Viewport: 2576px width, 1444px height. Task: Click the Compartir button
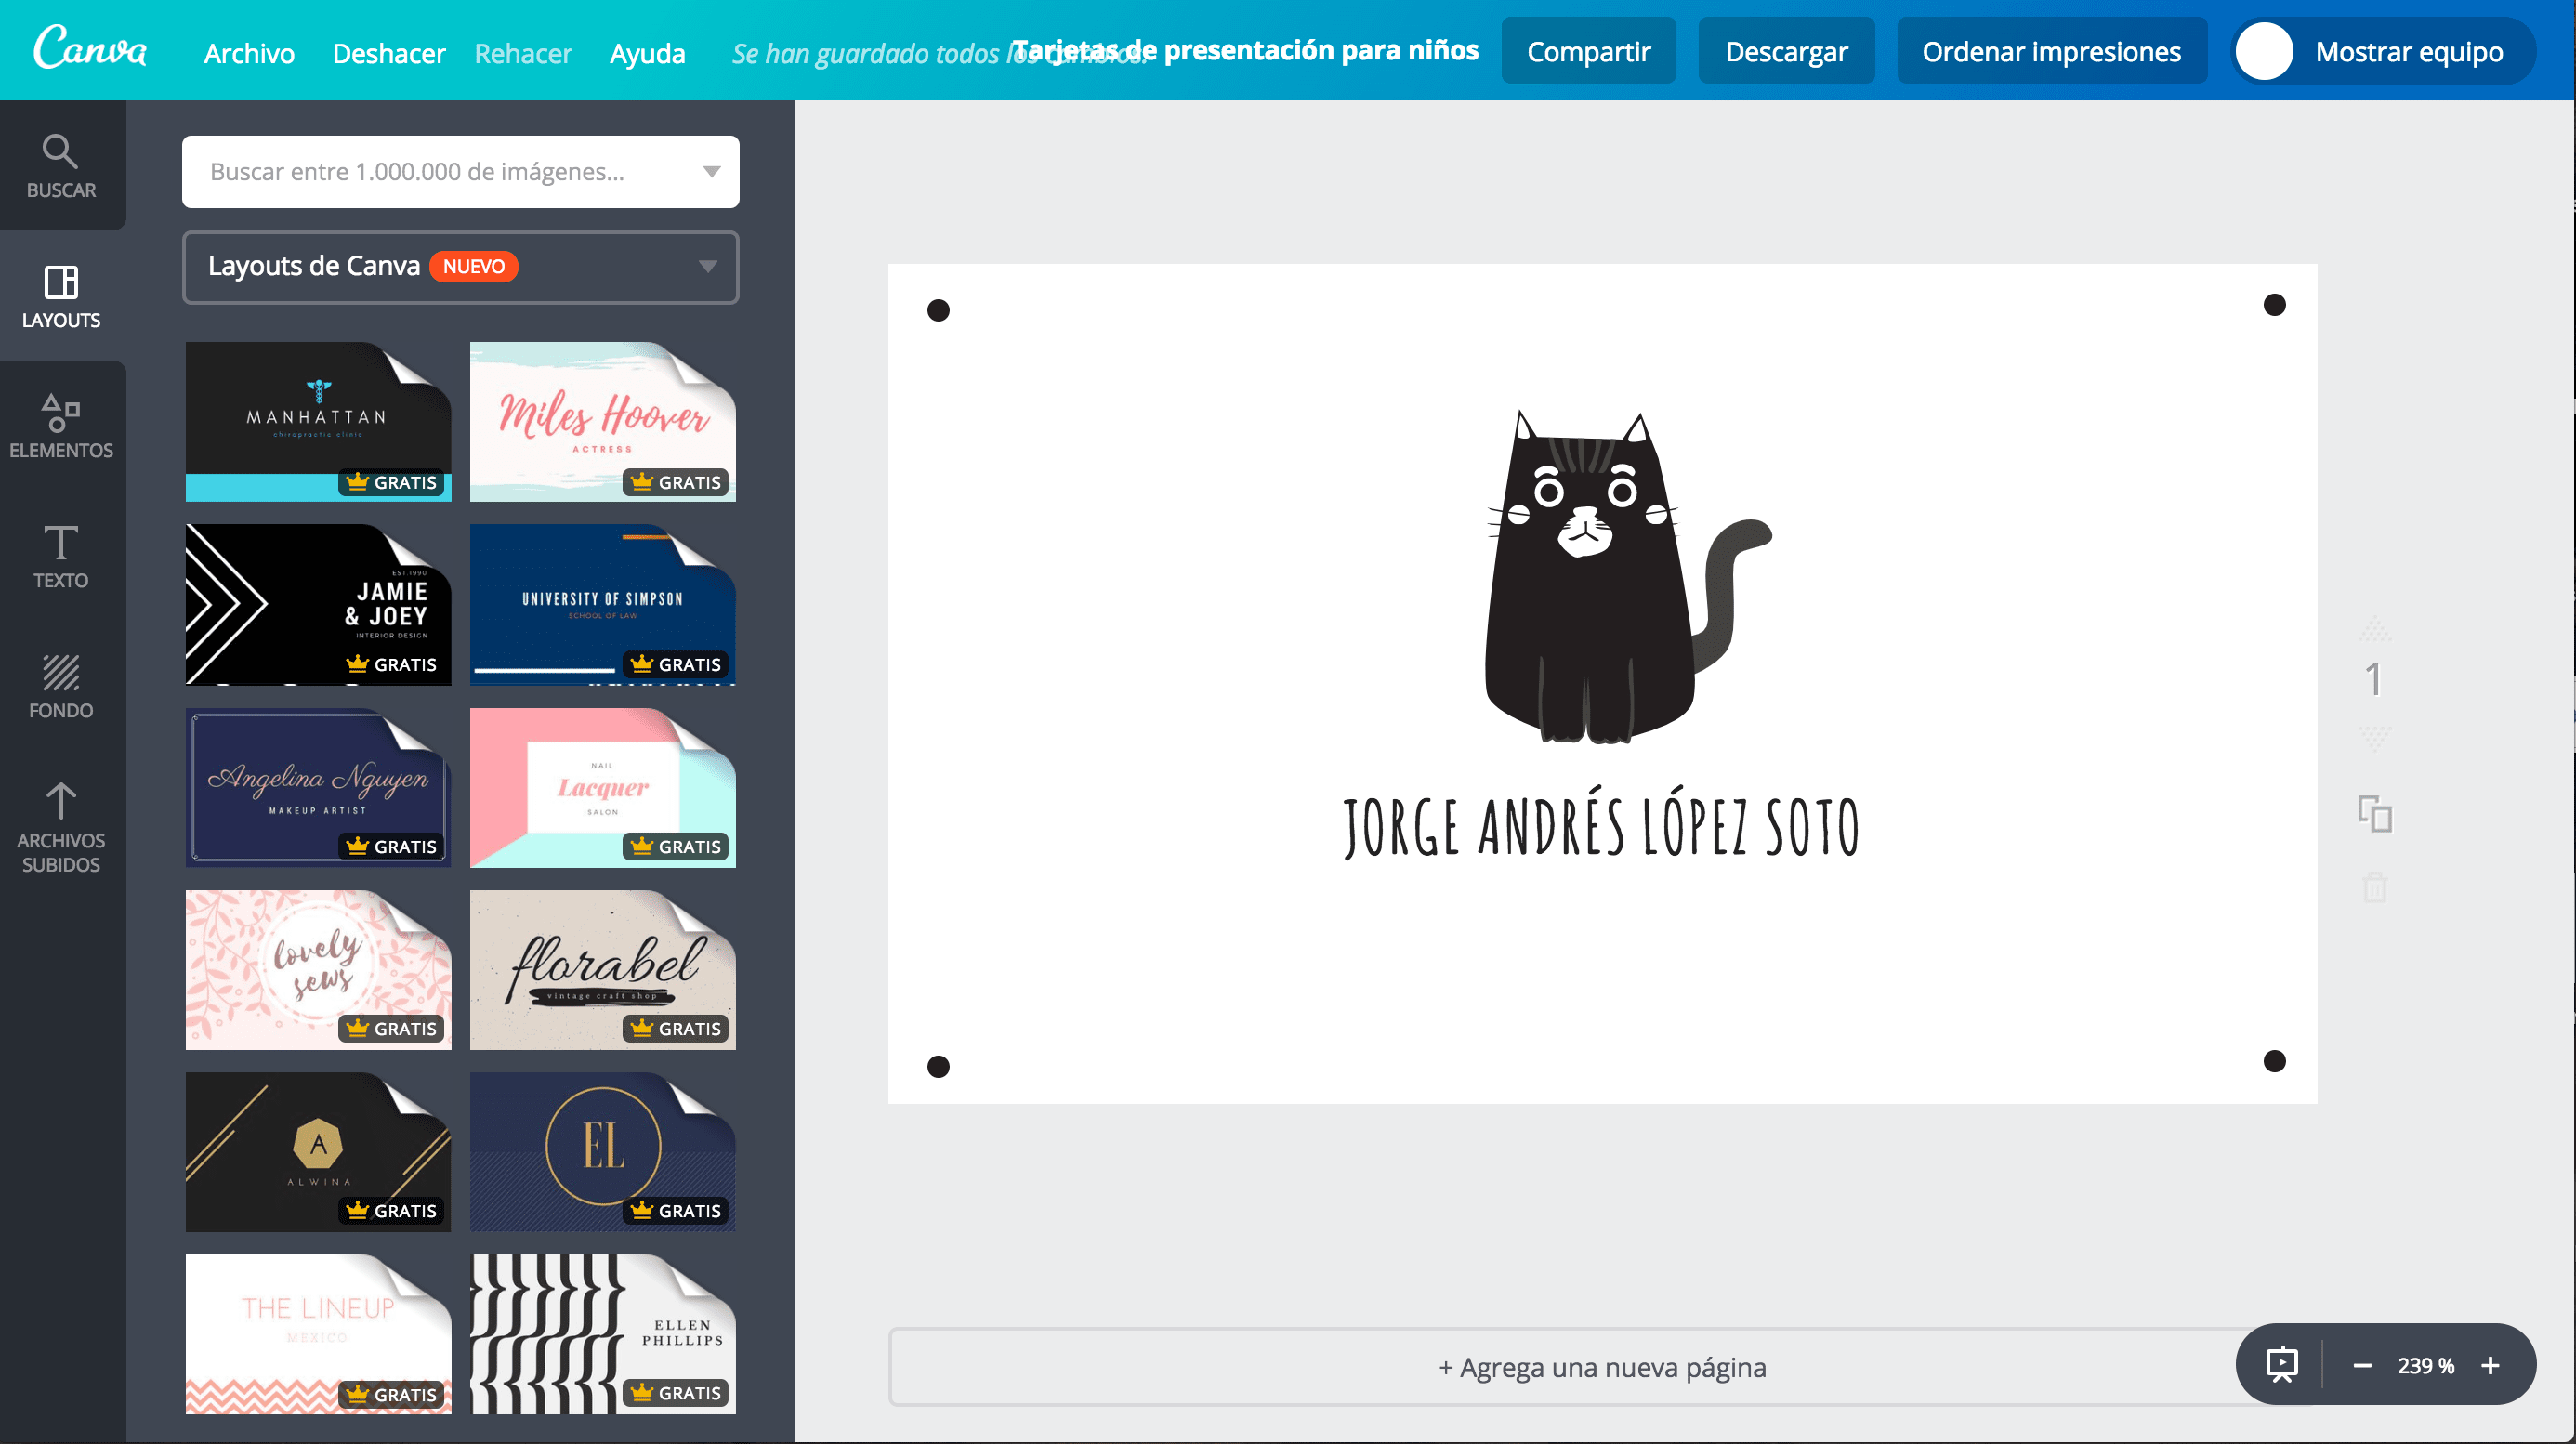(x=1588, y=51)
